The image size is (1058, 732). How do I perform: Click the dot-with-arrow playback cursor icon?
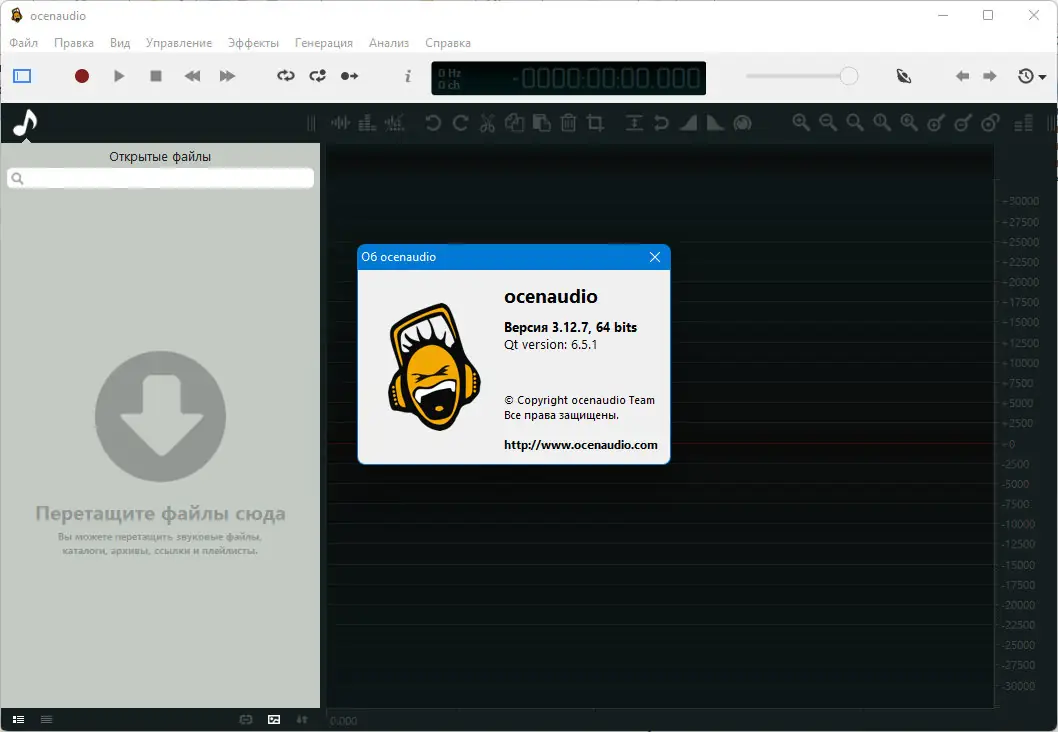(350, 76)
